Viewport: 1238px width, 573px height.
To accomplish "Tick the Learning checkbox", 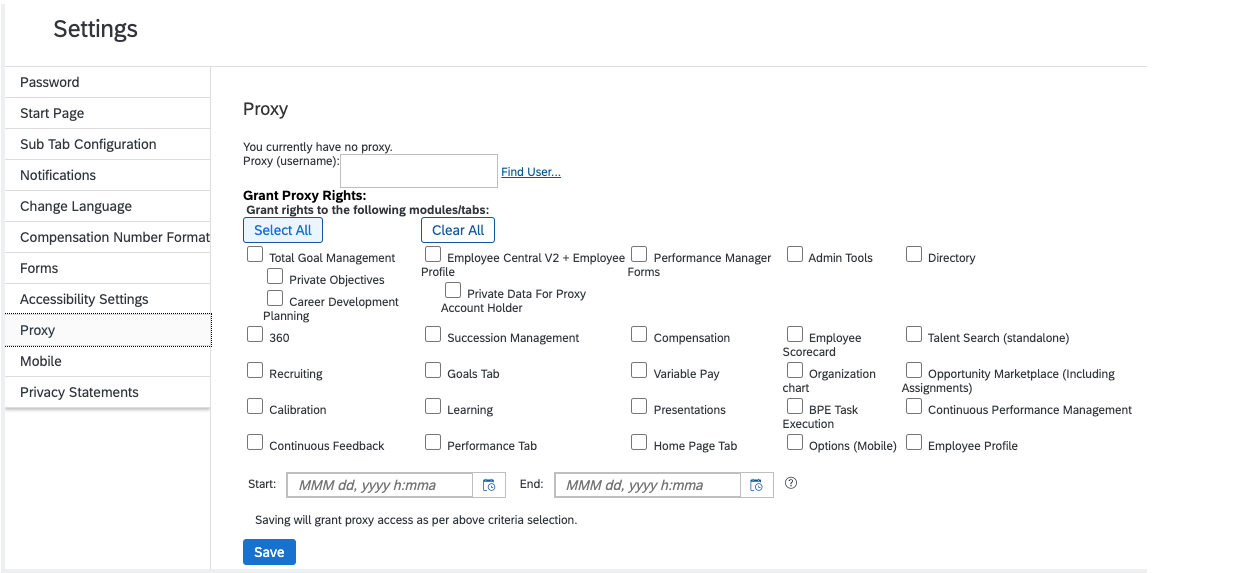I will (433, 407).
